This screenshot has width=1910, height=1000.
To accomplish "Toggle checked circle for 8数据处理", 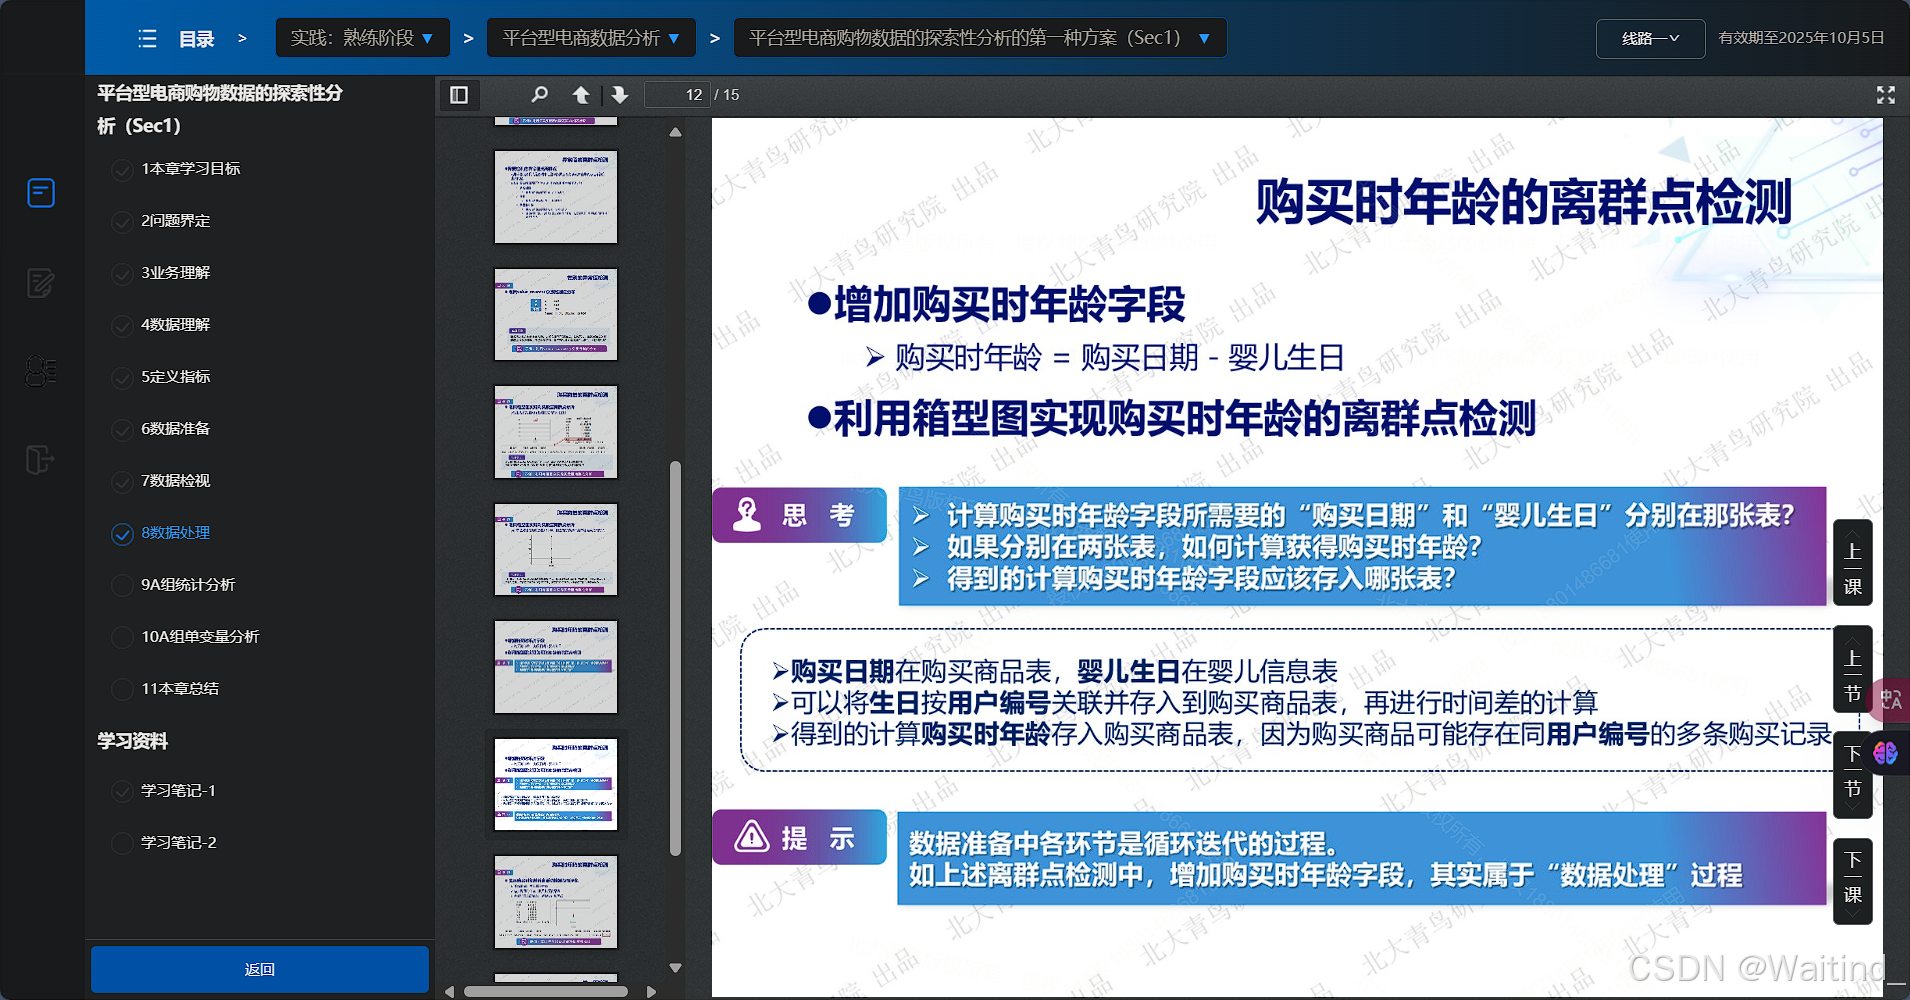I will 122,534.
